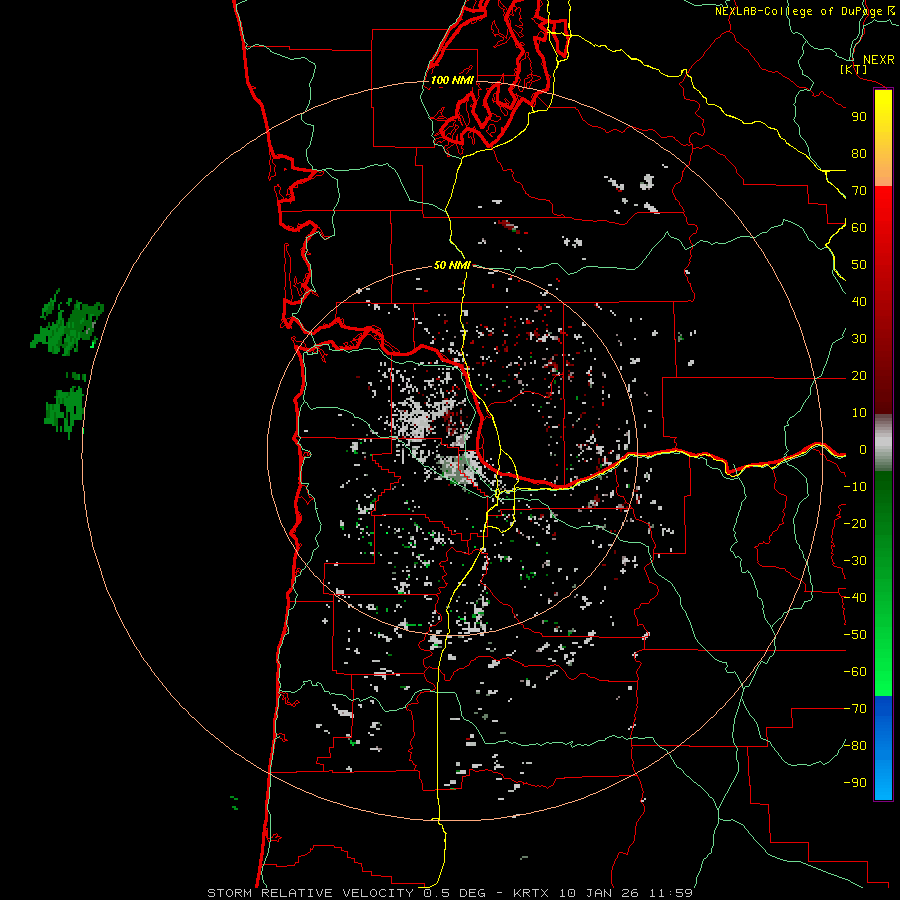Select the -40 value on velocity scale

pyautogui.click(x=855, y=598)
